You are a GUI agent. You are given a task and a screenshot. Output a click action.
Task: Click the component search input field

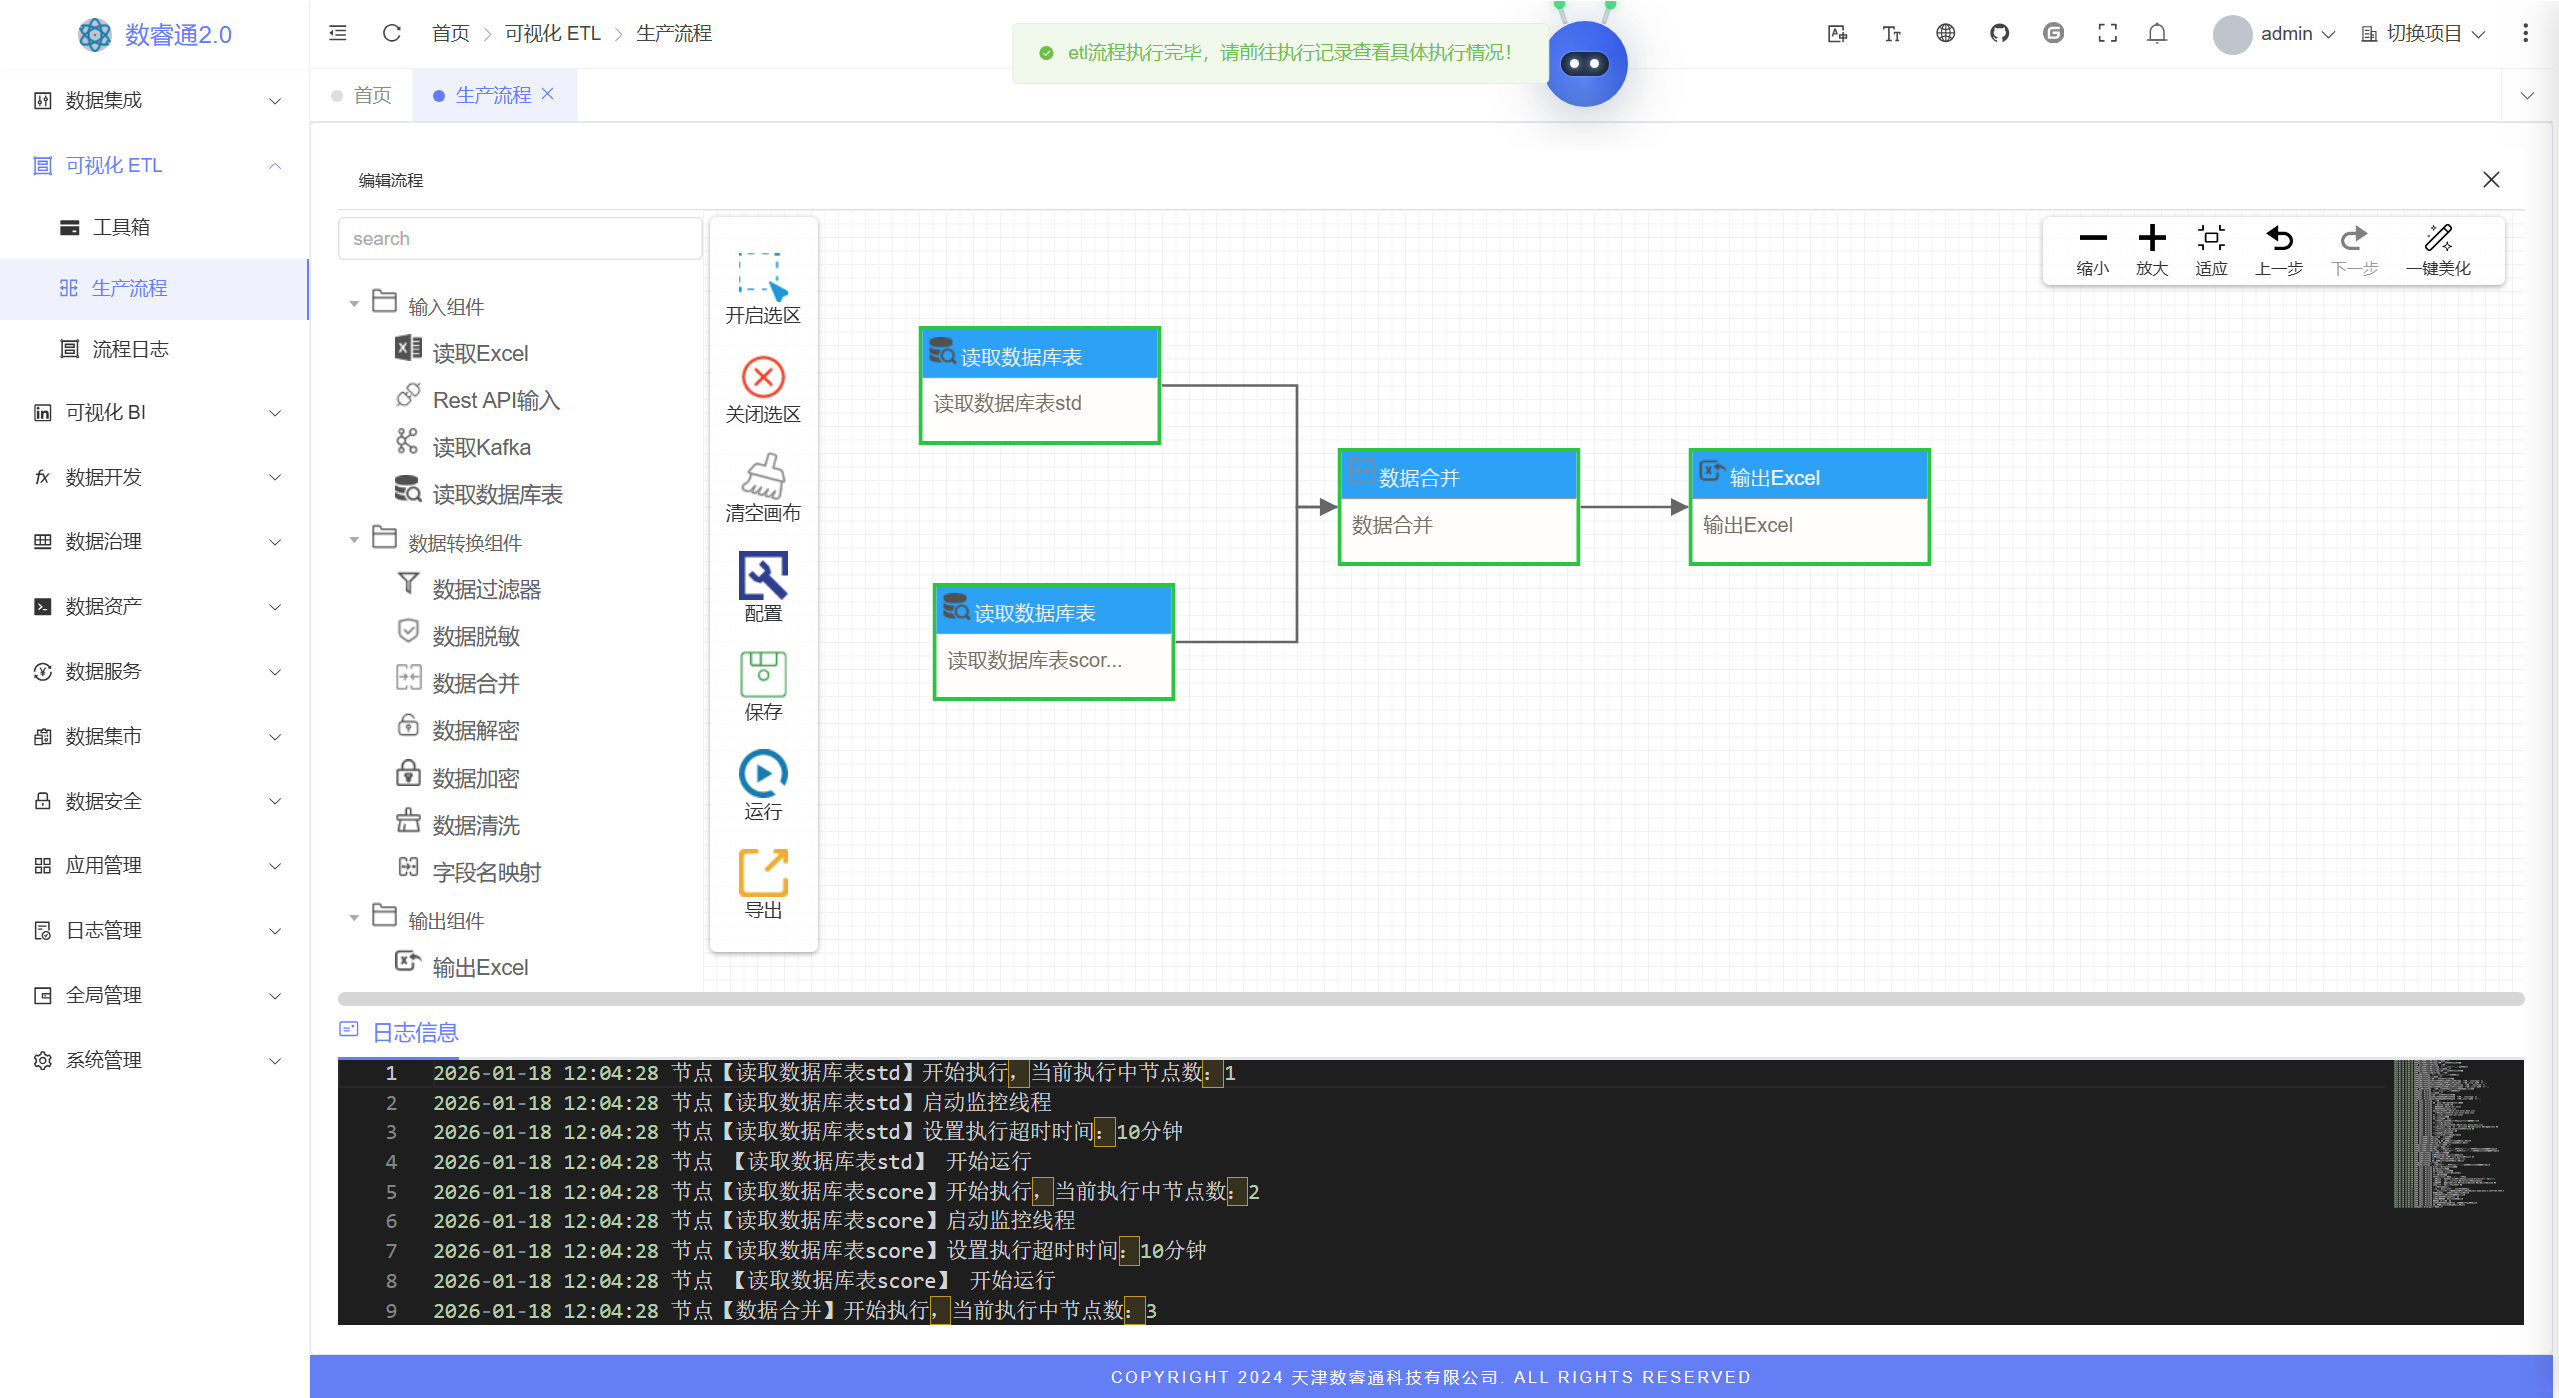point(520,238)
